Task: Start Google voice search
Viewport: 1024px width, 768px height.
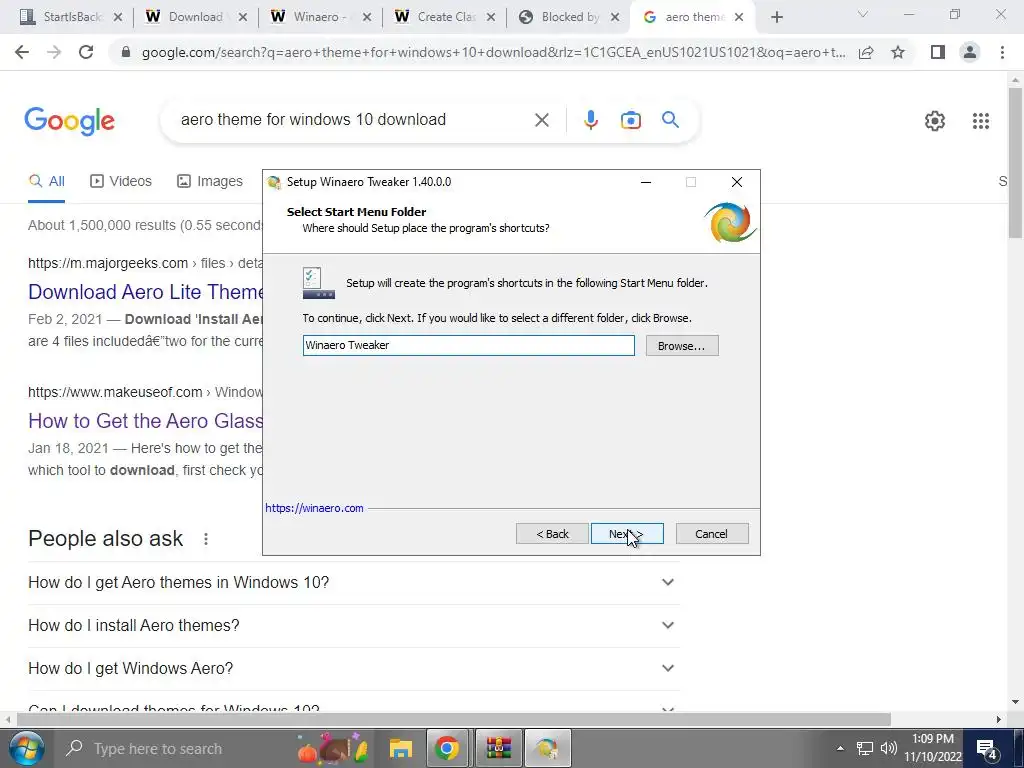Action: click(590, 120)
